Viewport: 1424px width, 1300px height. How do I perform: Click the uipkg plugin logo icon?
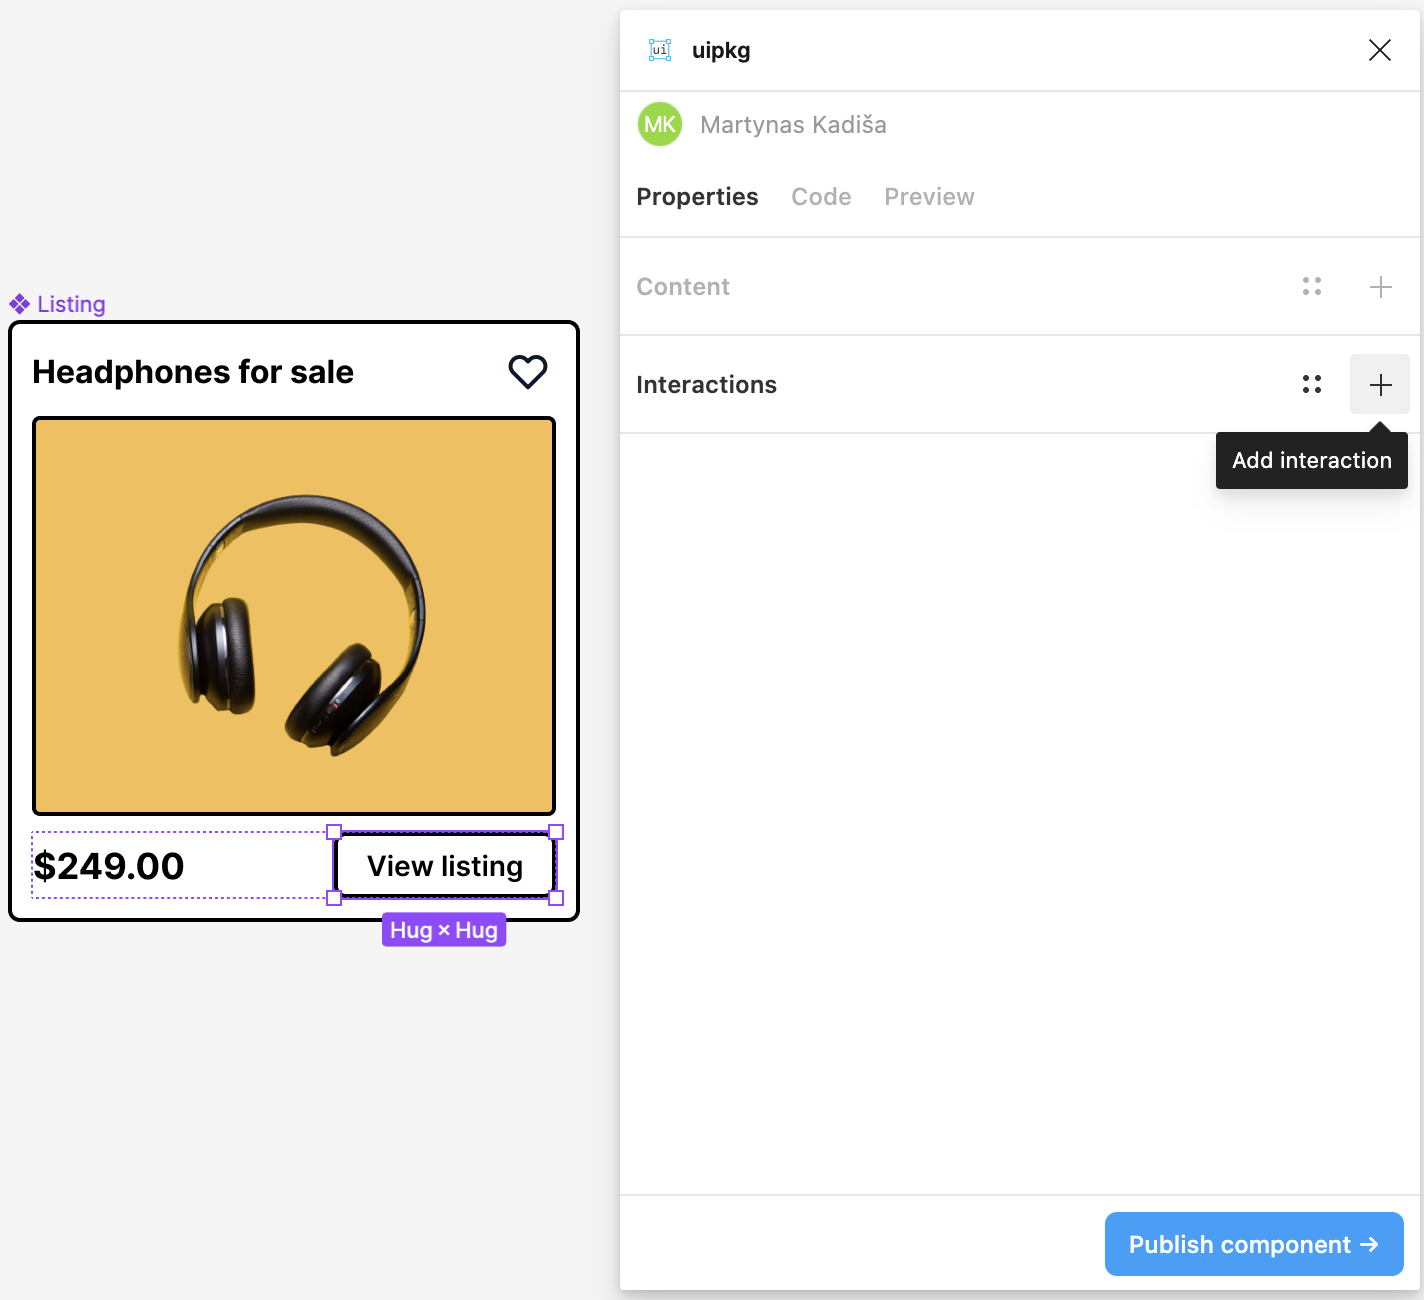point(660,50)
